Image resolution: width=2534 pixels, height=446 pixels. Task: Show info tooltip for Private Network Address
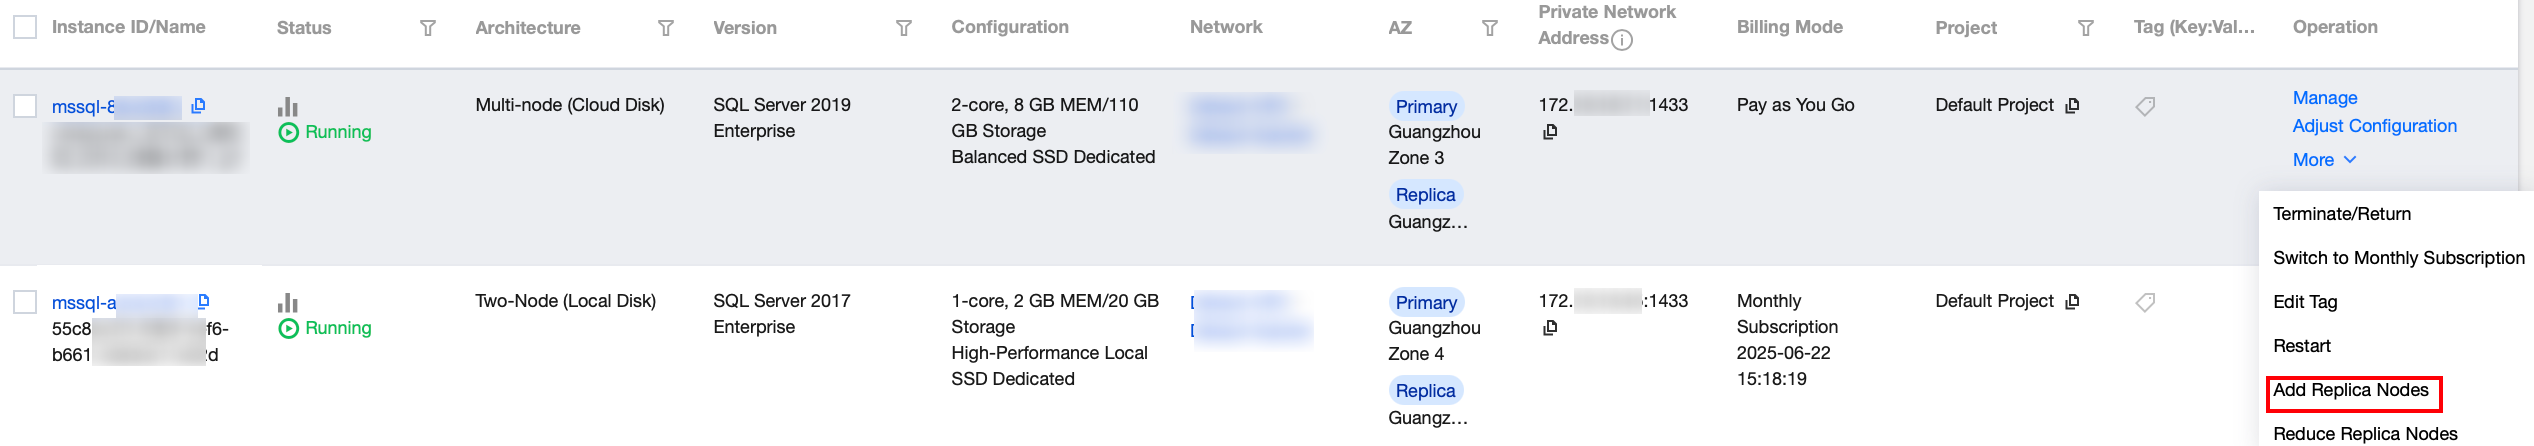coord(1622,40)
